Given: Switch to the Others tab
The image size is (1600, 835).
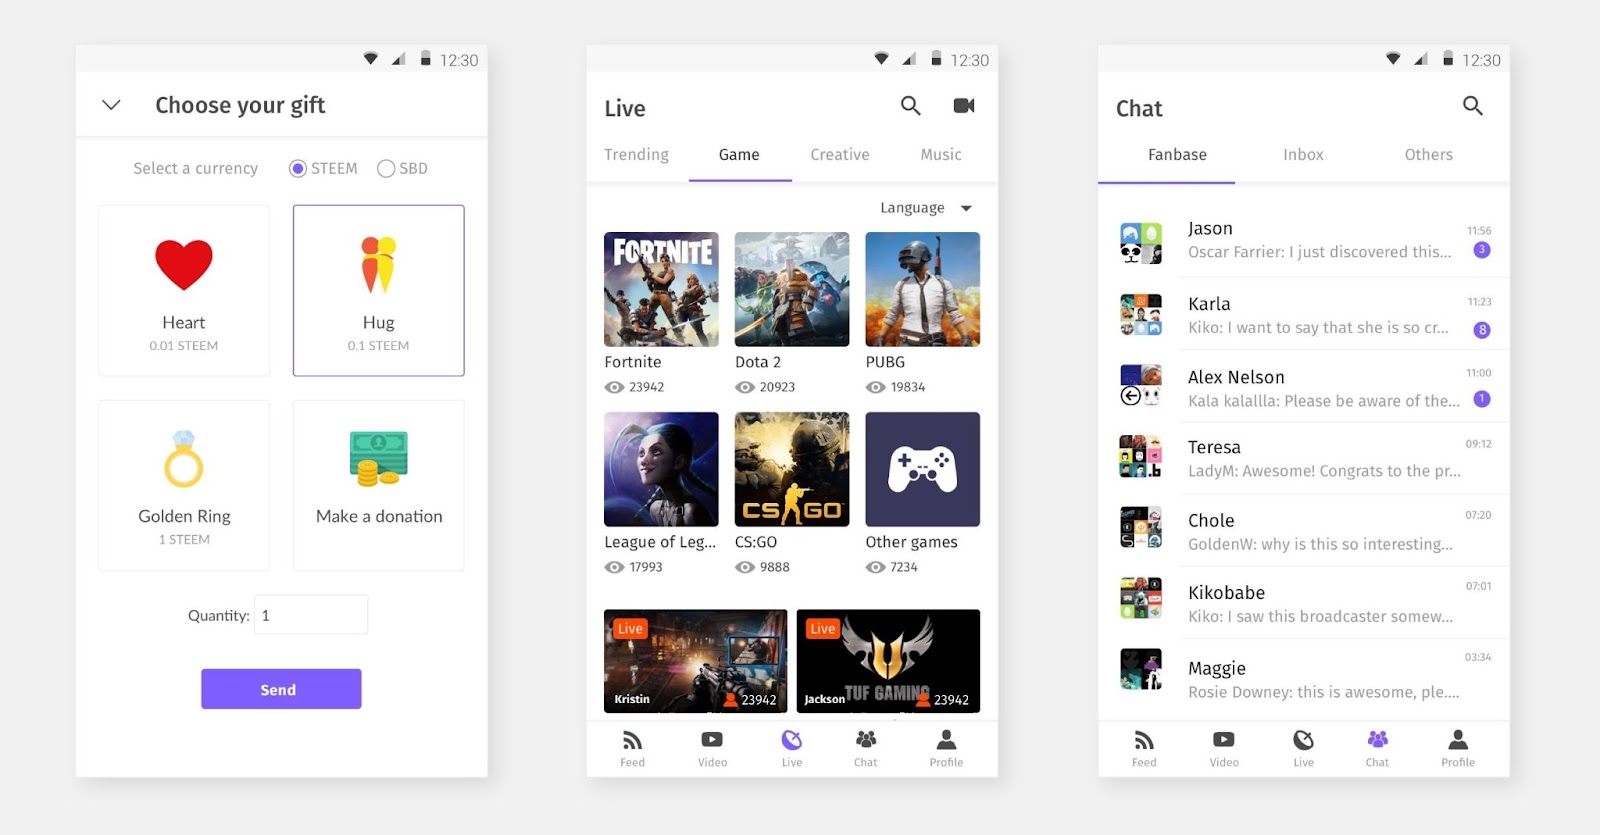Looking at the screenshot, I should pyautogui.click(x=1428, y=155).
